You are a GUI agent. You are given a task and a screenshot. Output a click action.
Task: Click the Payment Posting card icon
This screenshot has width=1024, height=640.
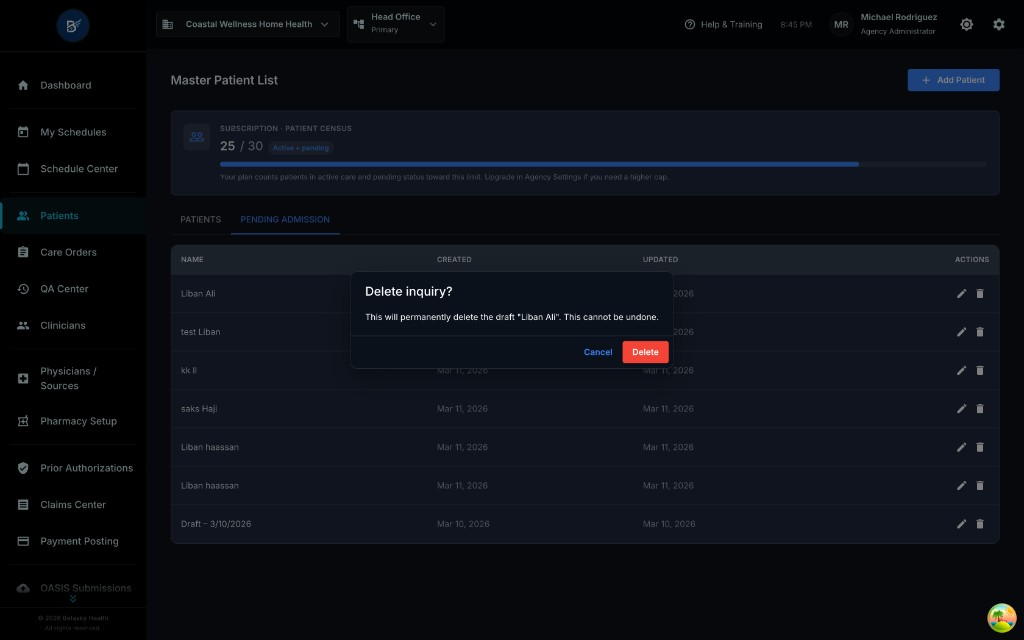(x=23, y=541)
